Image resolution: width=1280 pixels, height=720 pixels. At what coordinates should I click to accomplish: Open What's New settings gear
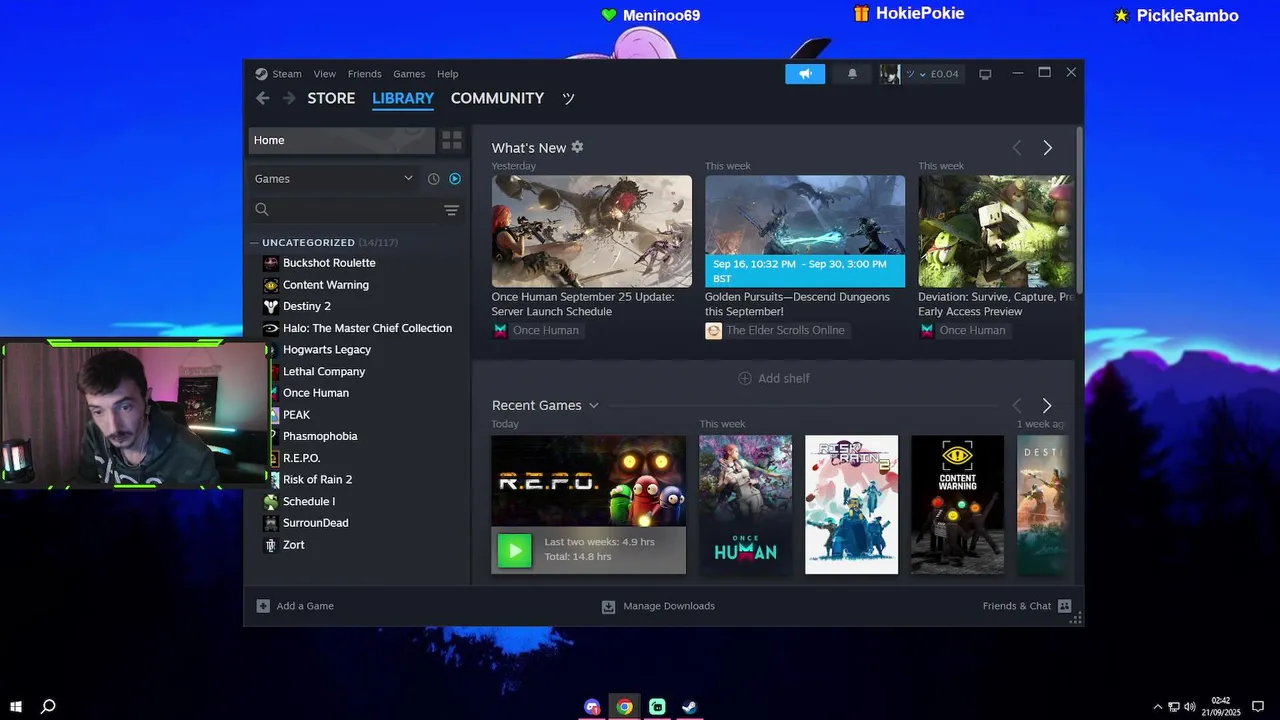click(577, 147)
